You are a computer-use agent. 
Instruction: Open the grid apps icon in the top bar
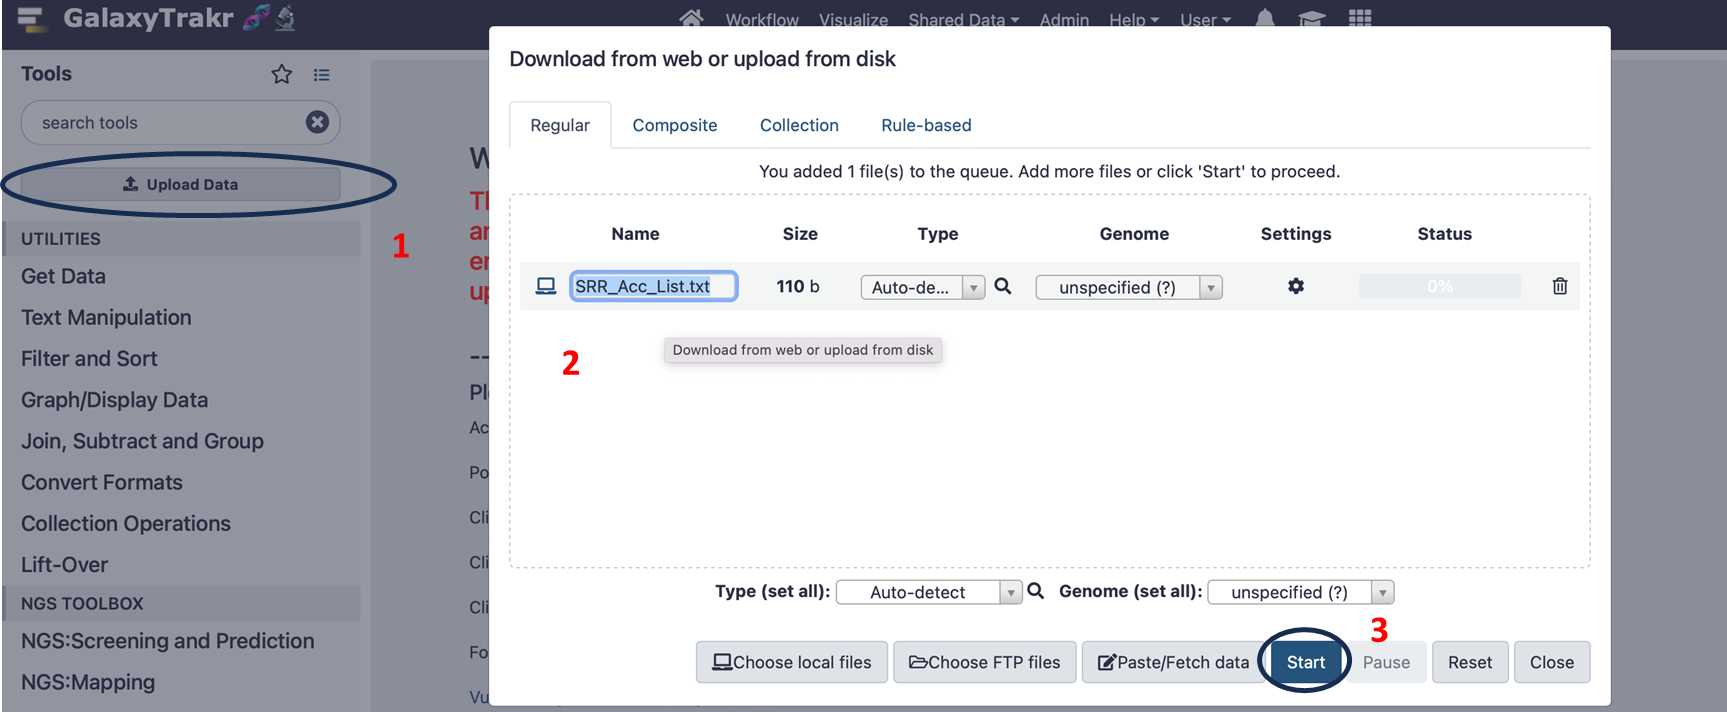pos(1360,18)
